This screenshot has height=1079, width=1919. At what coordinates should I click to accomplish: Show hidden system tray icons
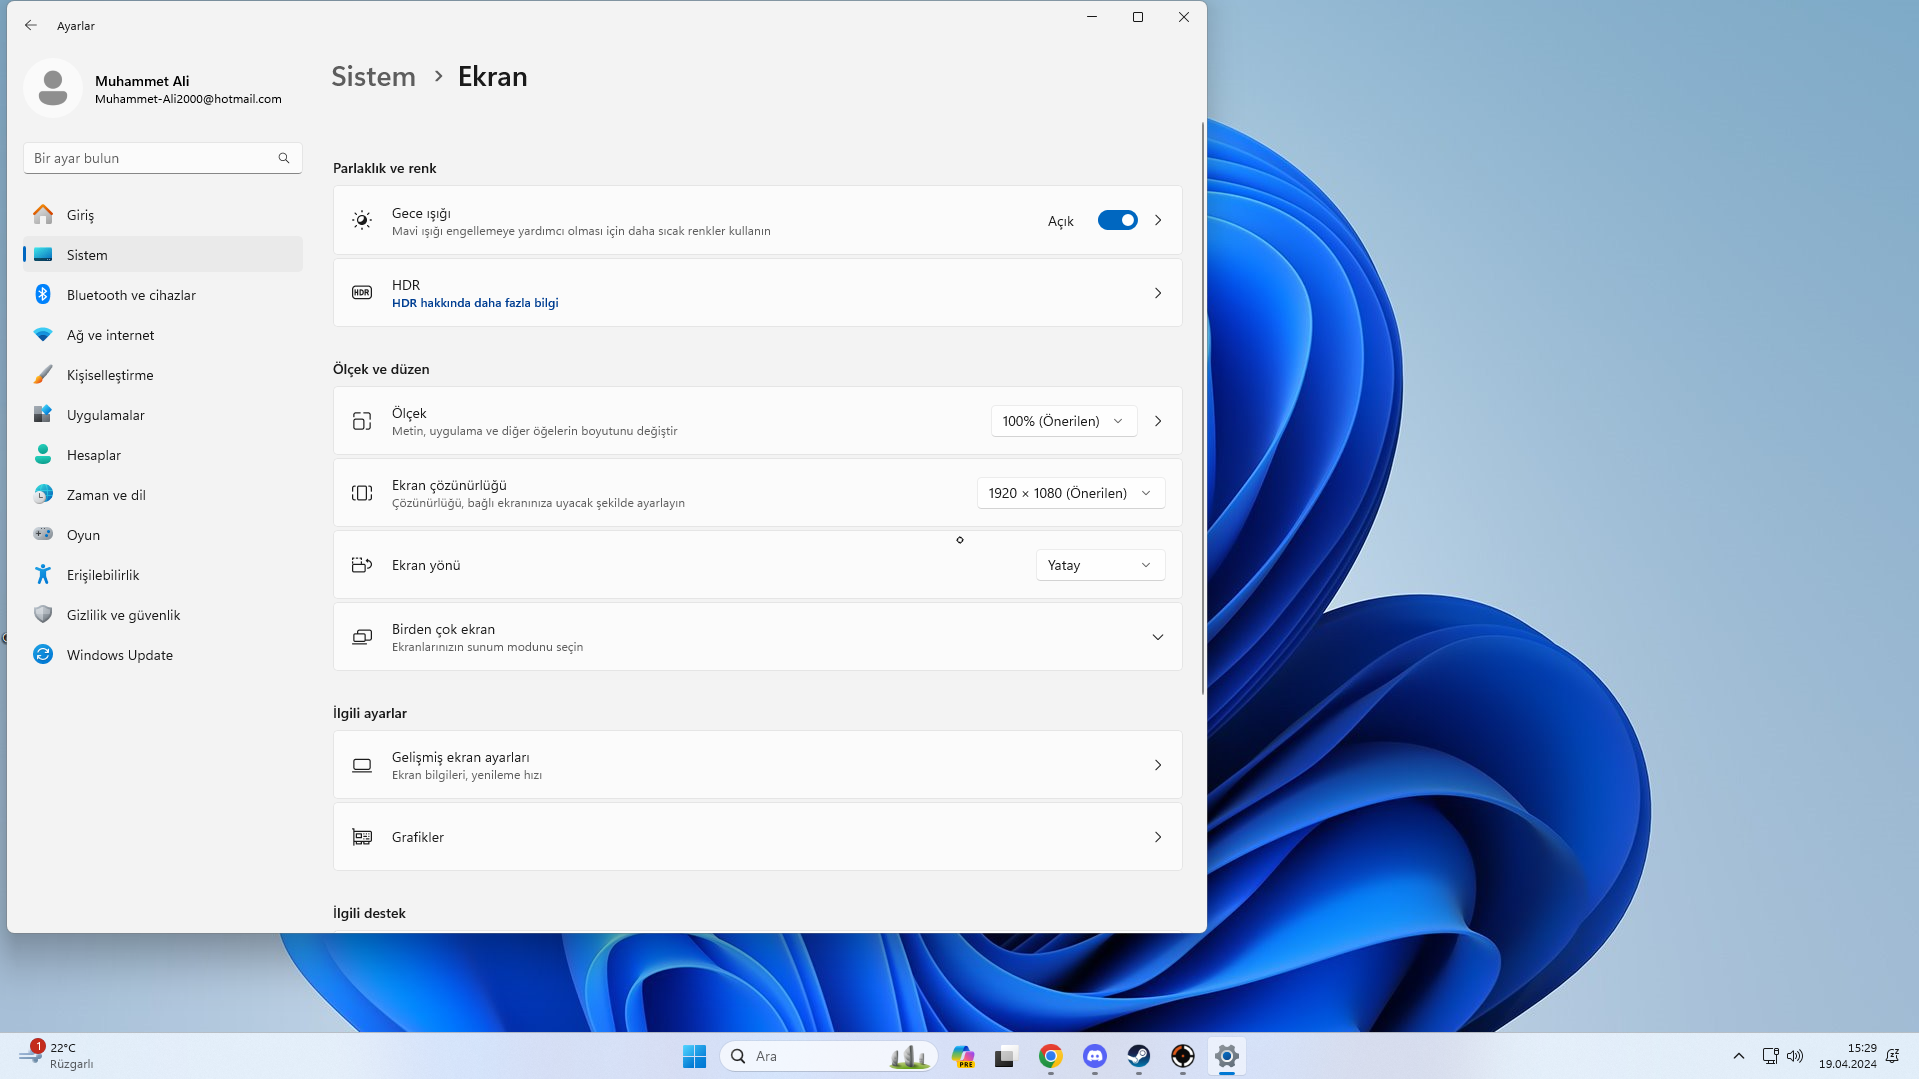click(x=1739, y=1056)
